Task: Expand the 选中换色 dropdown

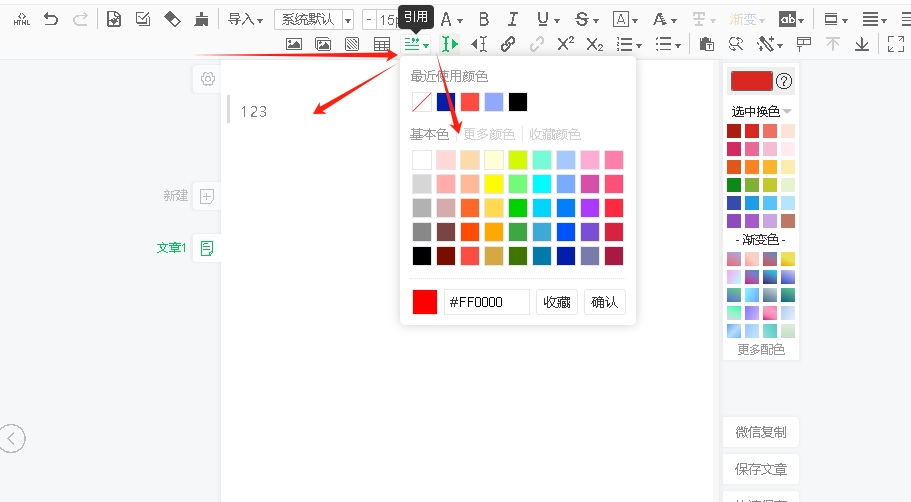Action: coord(761,112)
